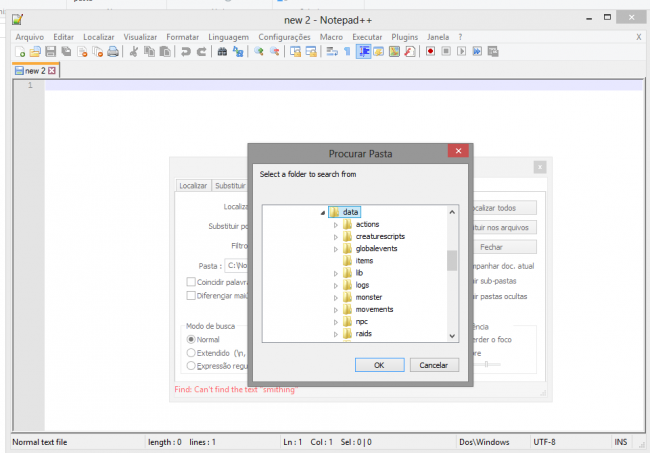Viewport: 650px width, 453px height.
Task: Click the UTF-8 encoding in status bar
Action: [x=544, y=442]
